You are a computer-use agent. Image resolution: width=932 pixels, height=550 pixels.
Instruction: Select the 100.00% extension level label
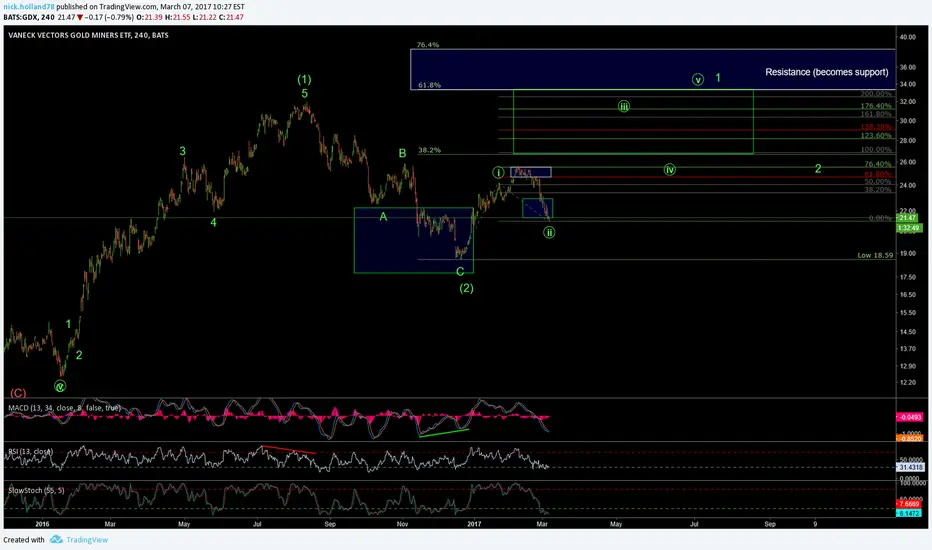coord(876,150)
